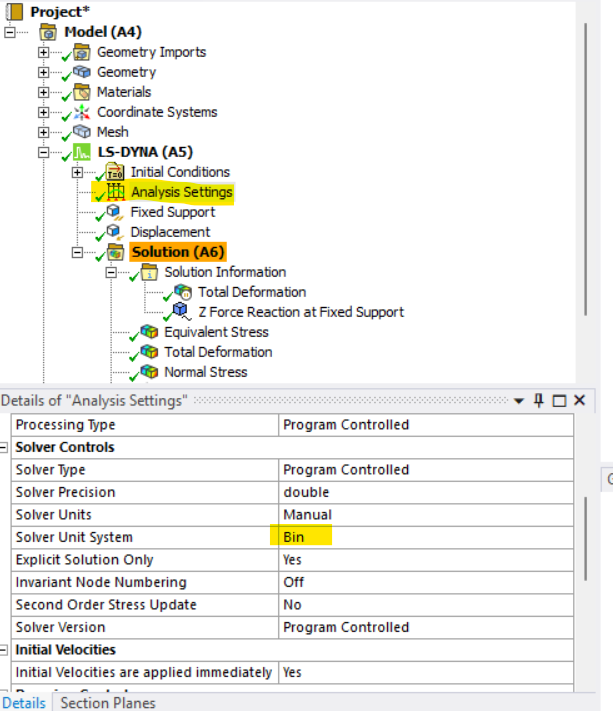
Task: Select Z Force Reaction at Fixed Support
Action: (x=300, y=312)
